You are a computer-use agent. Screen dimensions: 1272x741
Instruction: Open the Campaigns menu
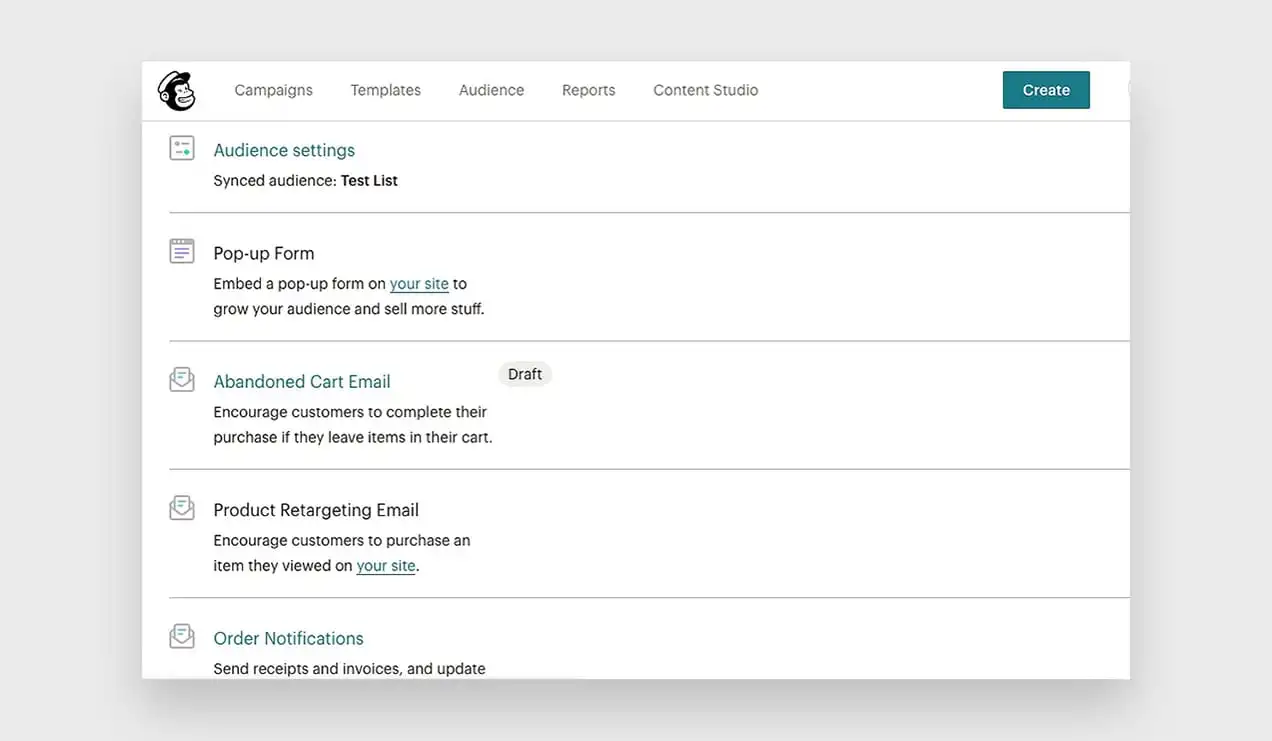click(x=273, y=90)
